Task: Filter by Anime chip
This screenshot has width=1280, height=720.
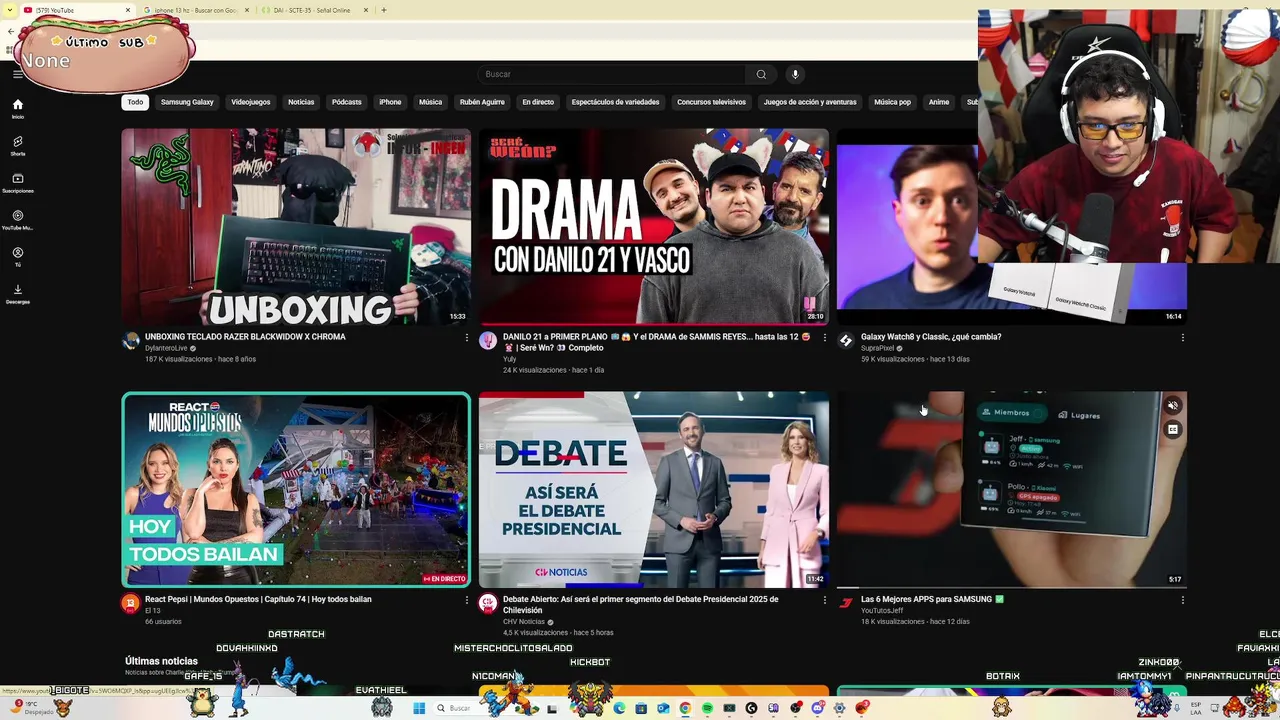Action: coord(938,102)
